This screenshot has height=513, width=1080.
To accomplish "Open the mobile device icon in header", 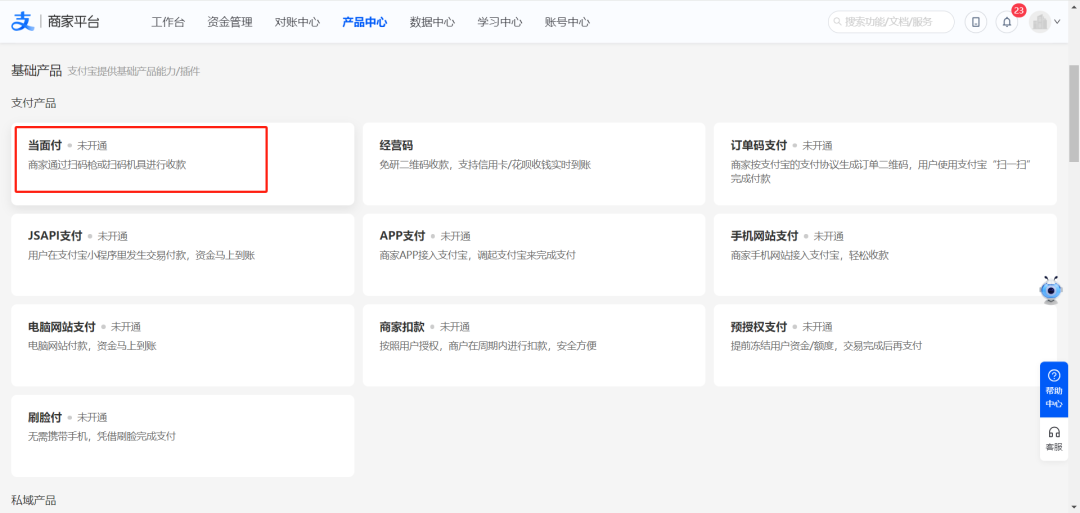I will point(975,22).
